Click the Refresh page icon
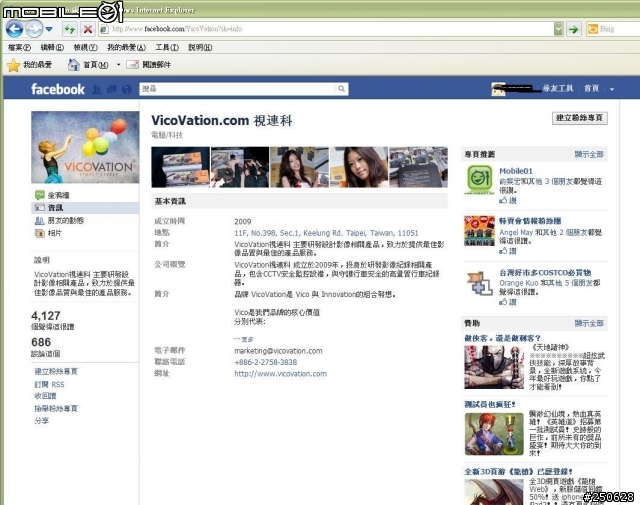This screenshot has height=505, width=640. (70, 29)
